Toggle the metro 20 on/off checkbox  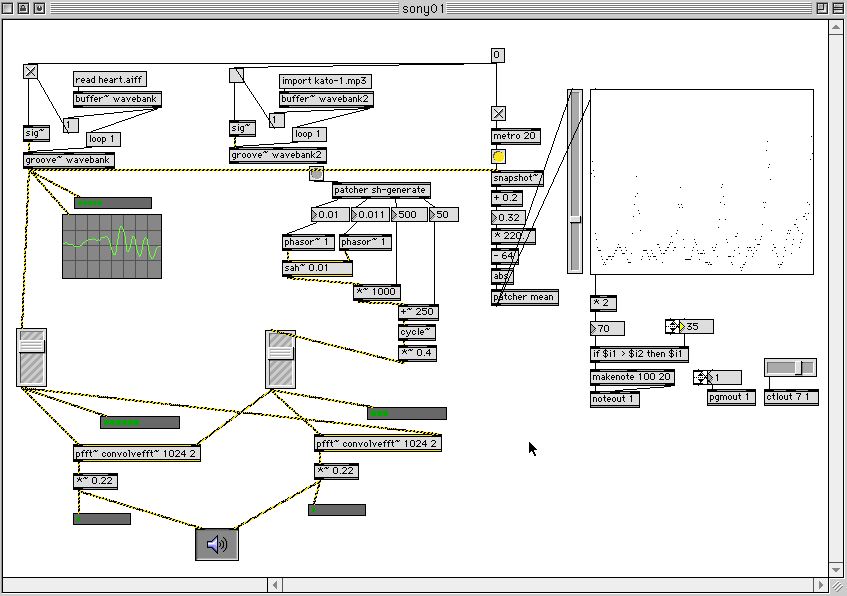(499, 114)
